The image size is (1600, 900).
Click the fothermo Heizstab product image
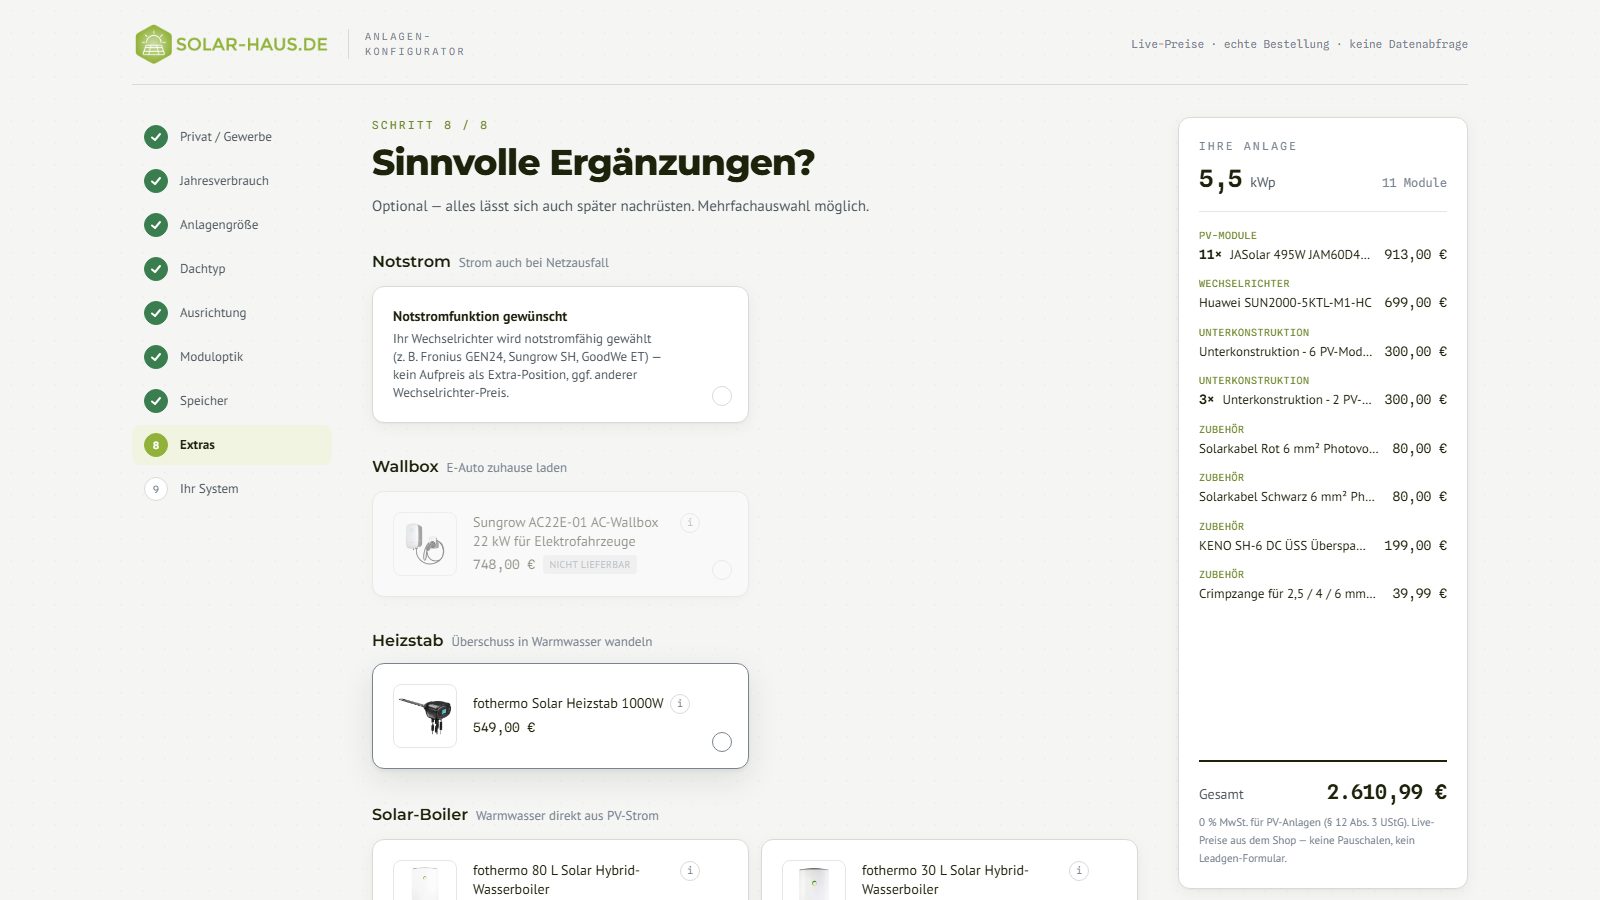coord(425,716)
